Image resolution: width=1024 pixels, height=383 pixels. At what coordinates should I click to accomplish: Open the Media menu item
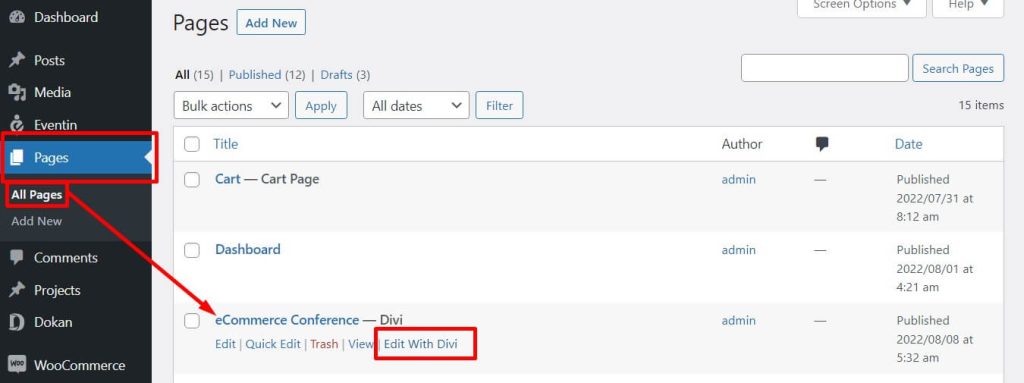(52, 93)
